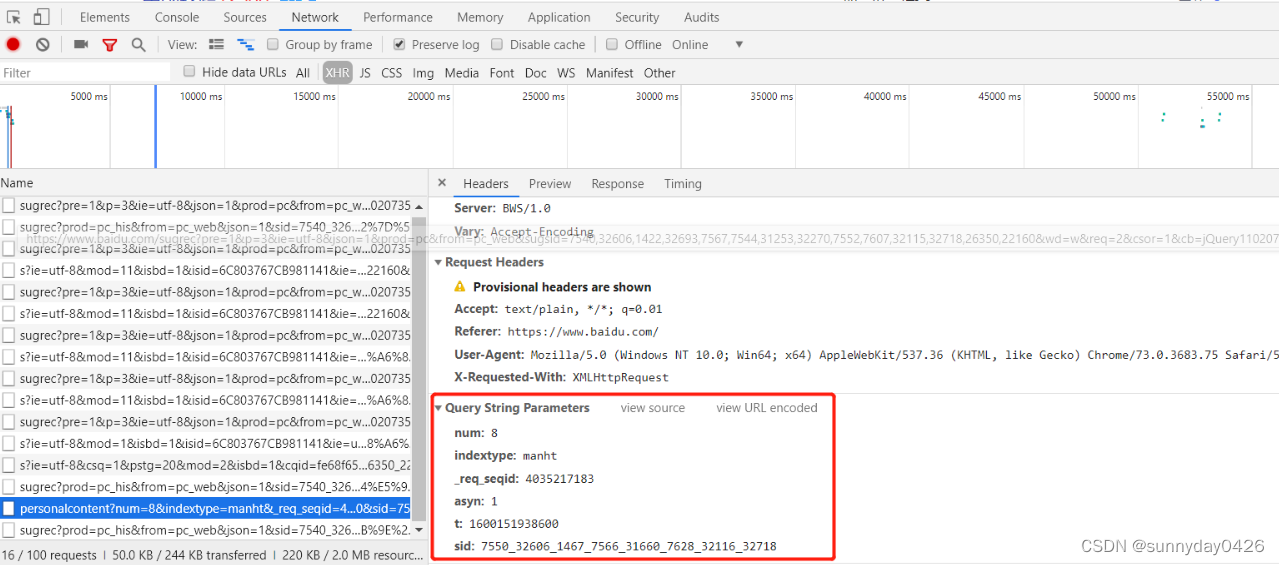Filter requests by Img

pos(423,73)
